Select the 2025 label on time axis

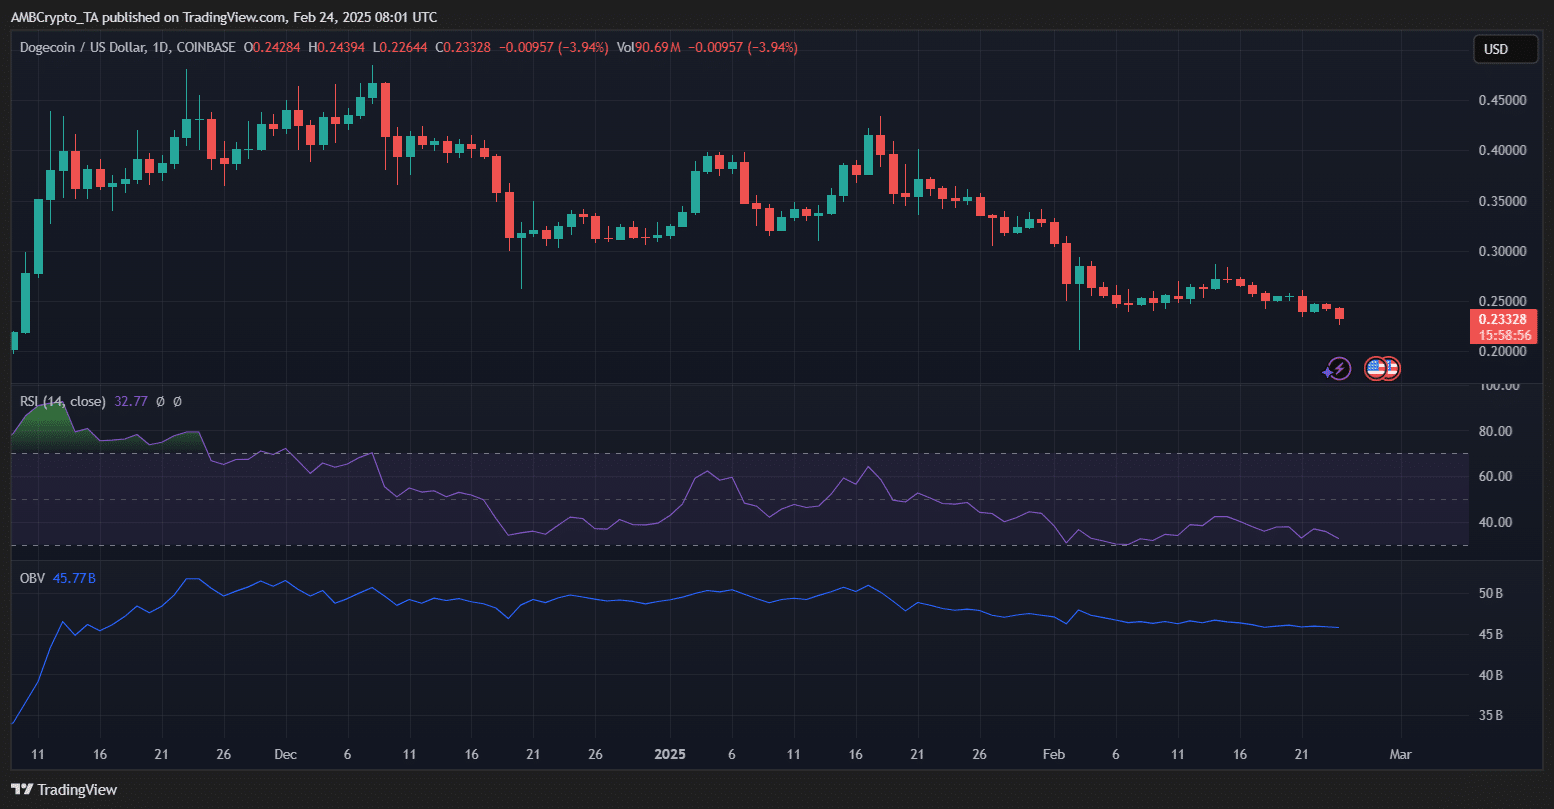tap(669, 754)
